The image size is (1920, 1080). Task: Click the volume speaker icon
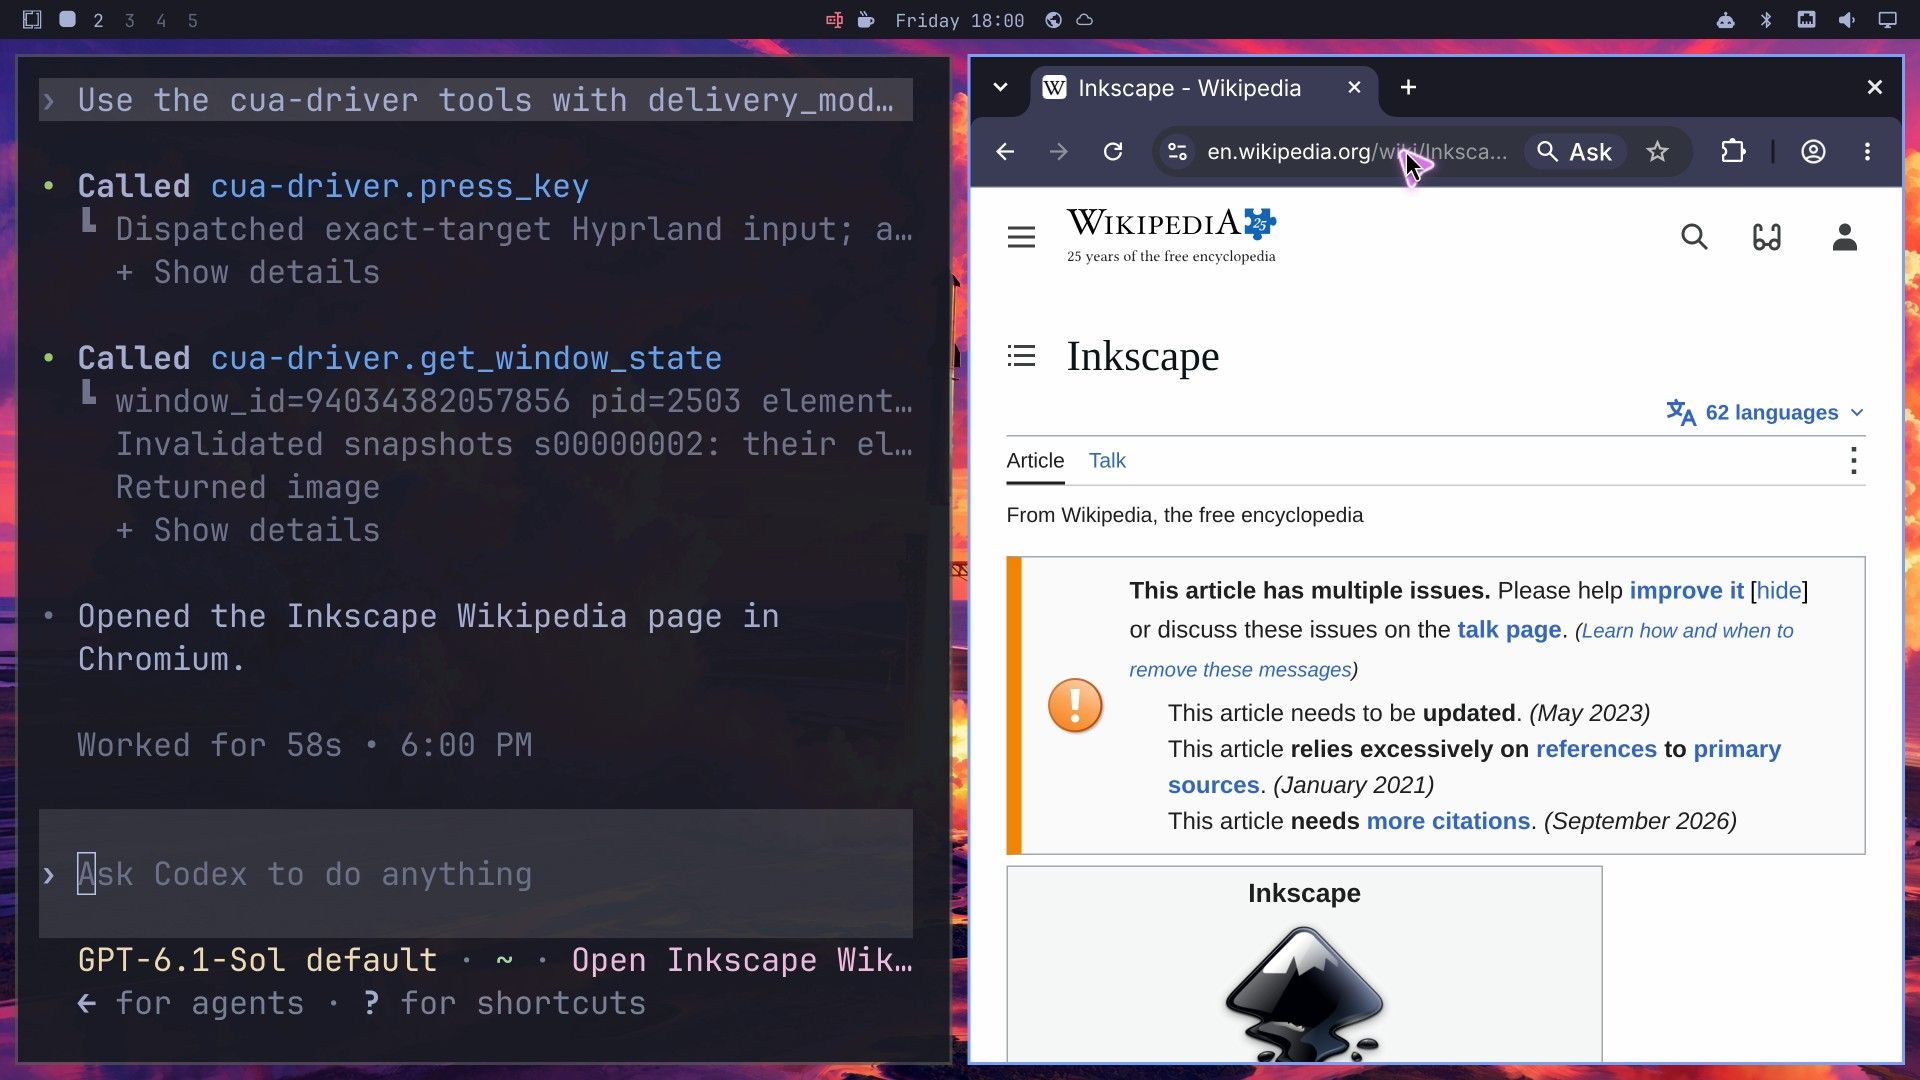point(1847,20)
